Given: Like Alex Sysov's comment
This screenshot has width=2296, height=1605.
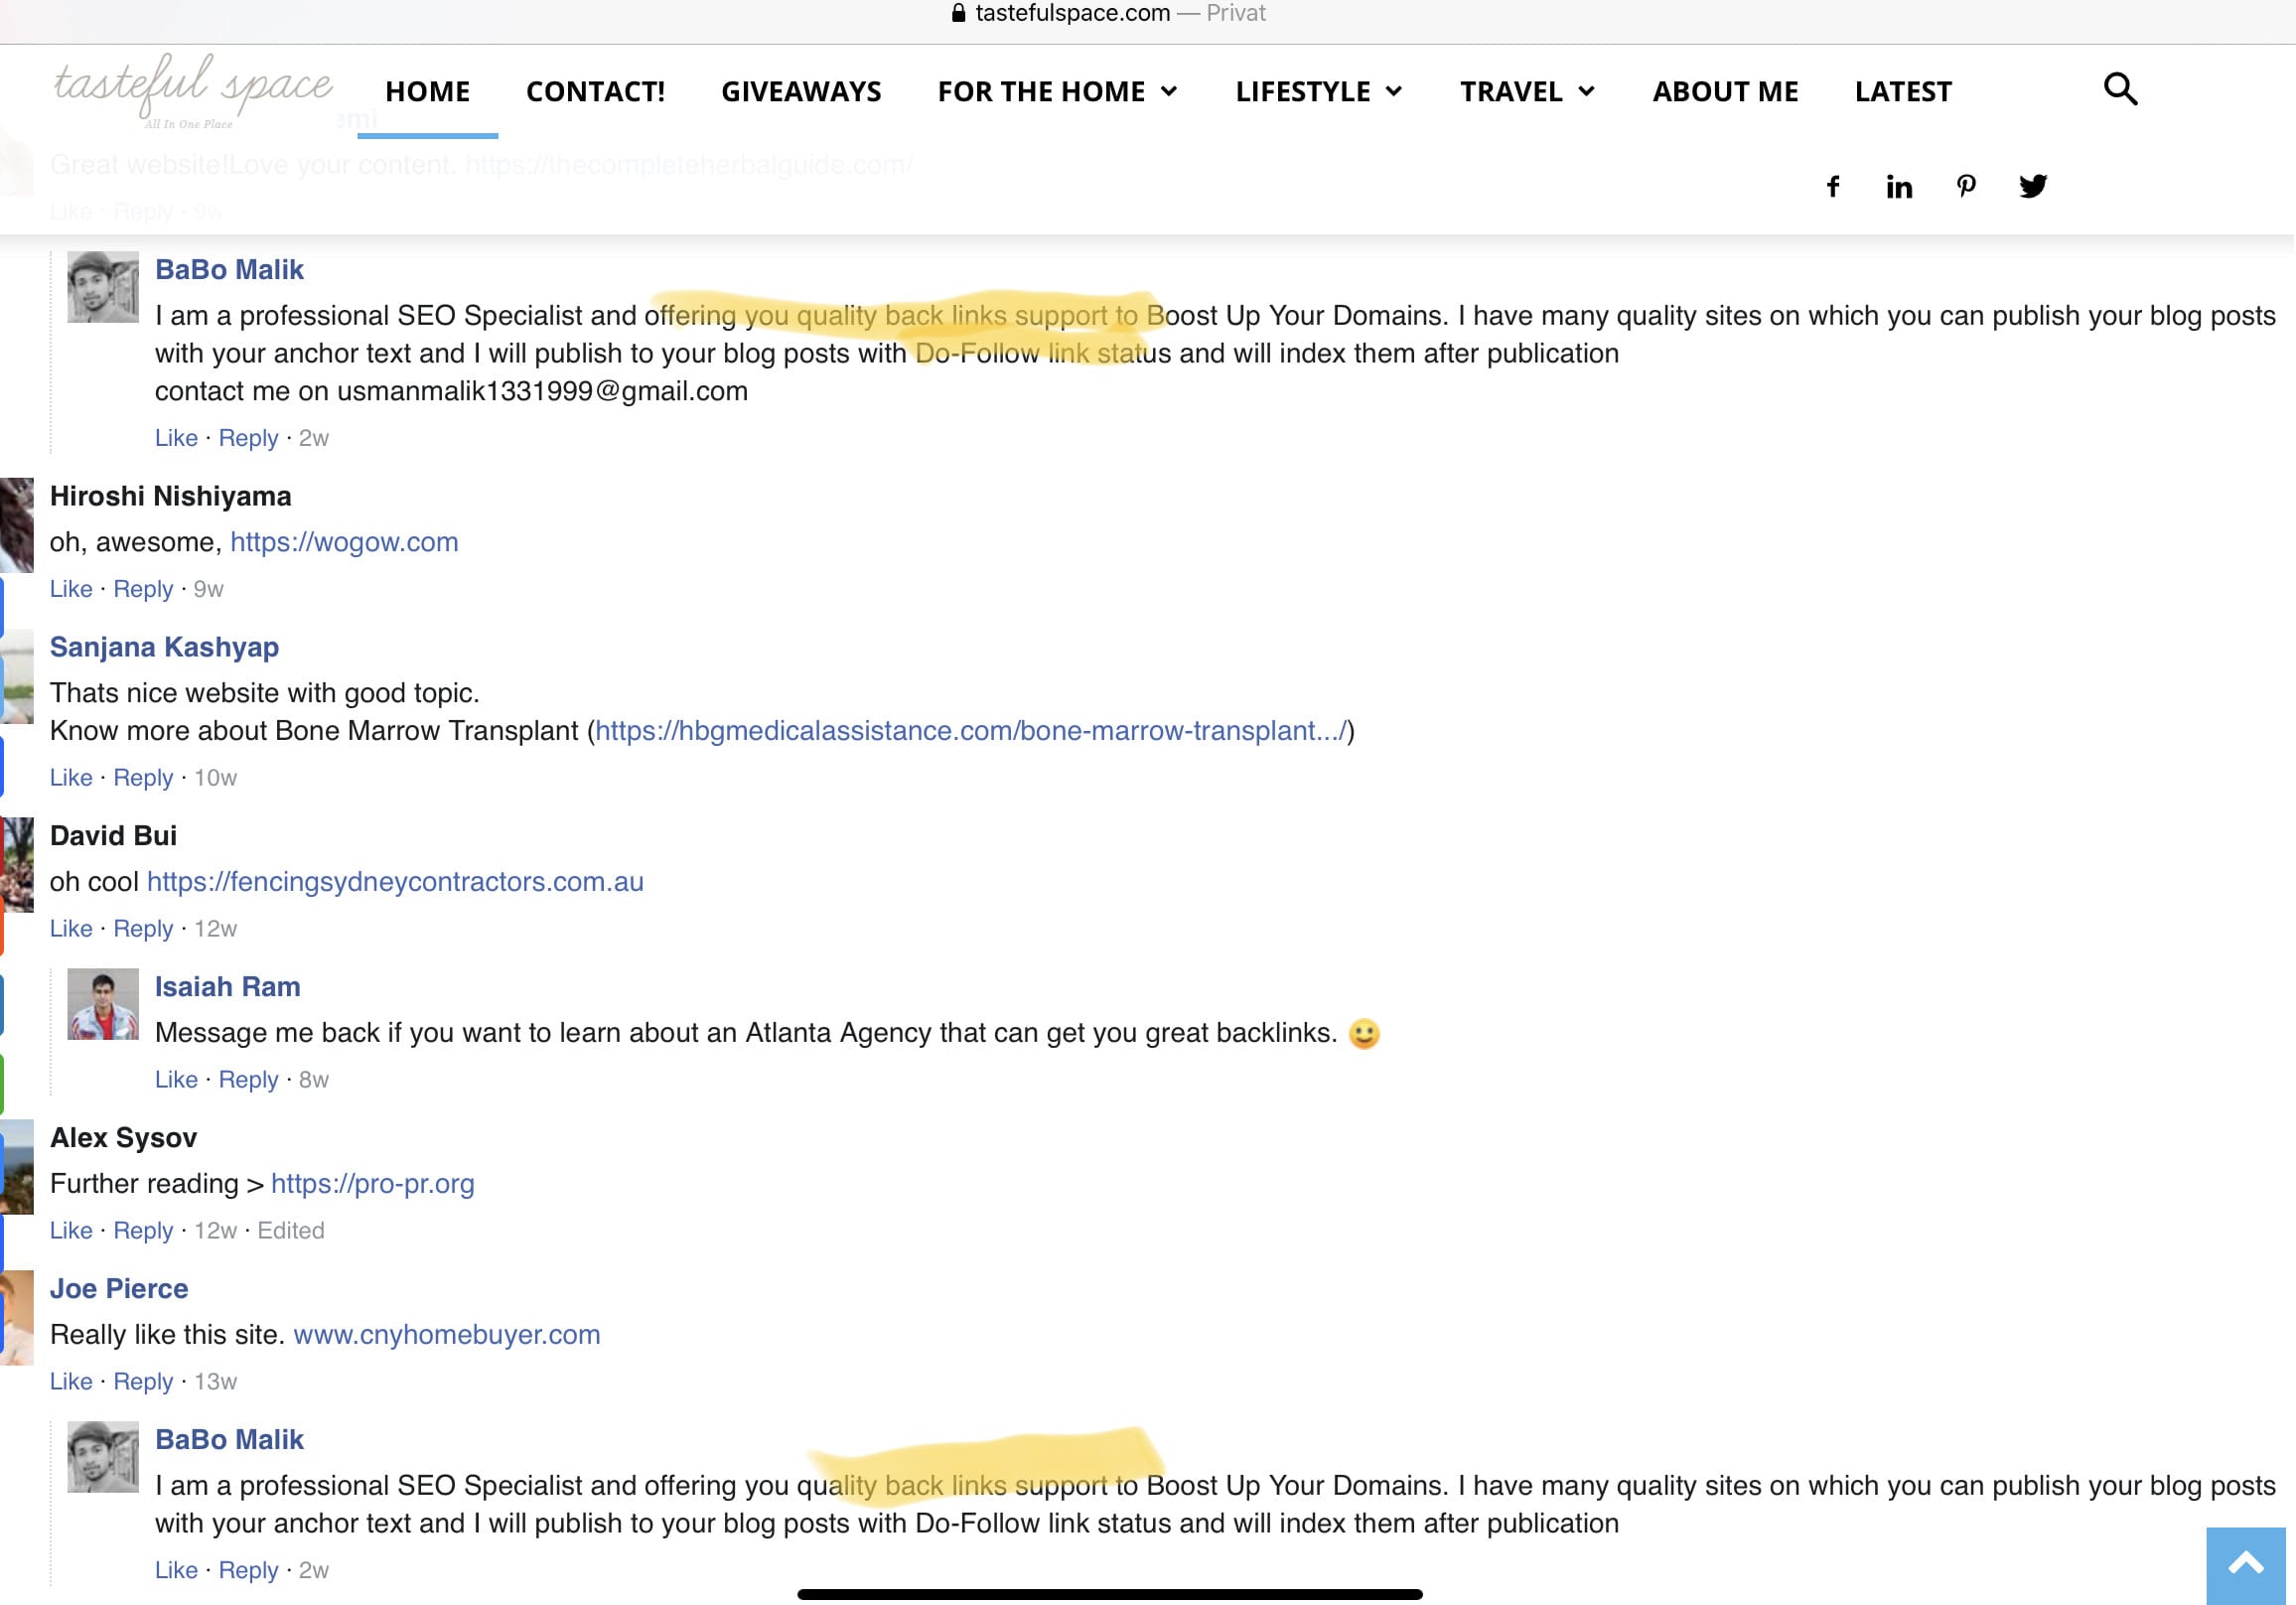Looking at the screenshot, I should coord(71,1231).
